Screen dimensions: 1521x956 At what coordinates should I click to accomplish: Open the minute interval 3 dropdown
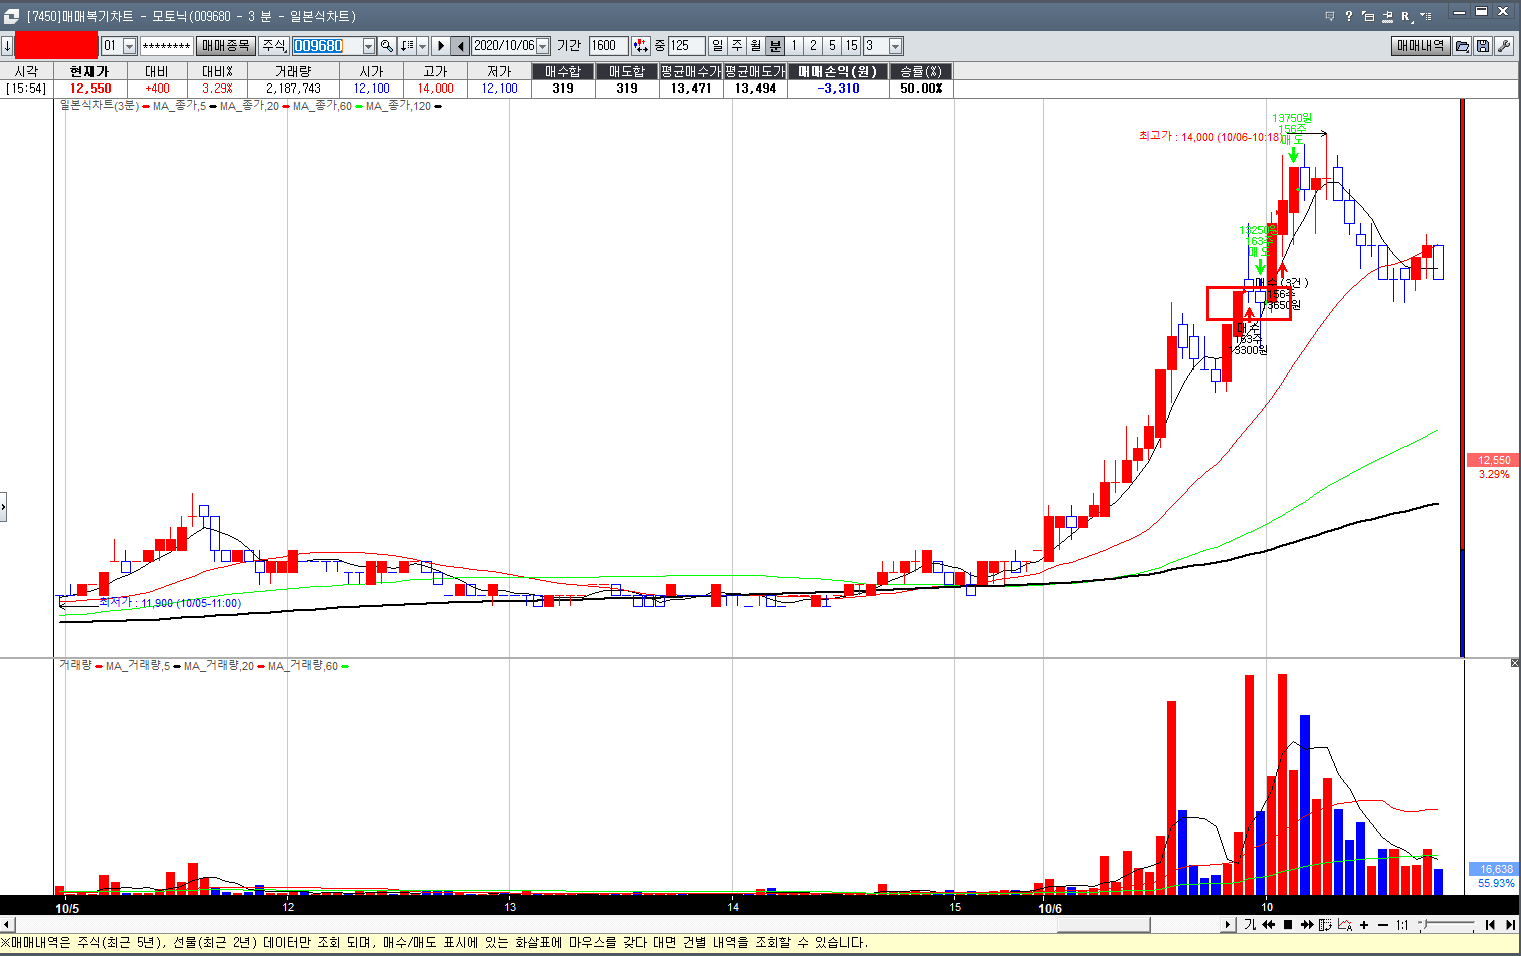coord(896,46)
